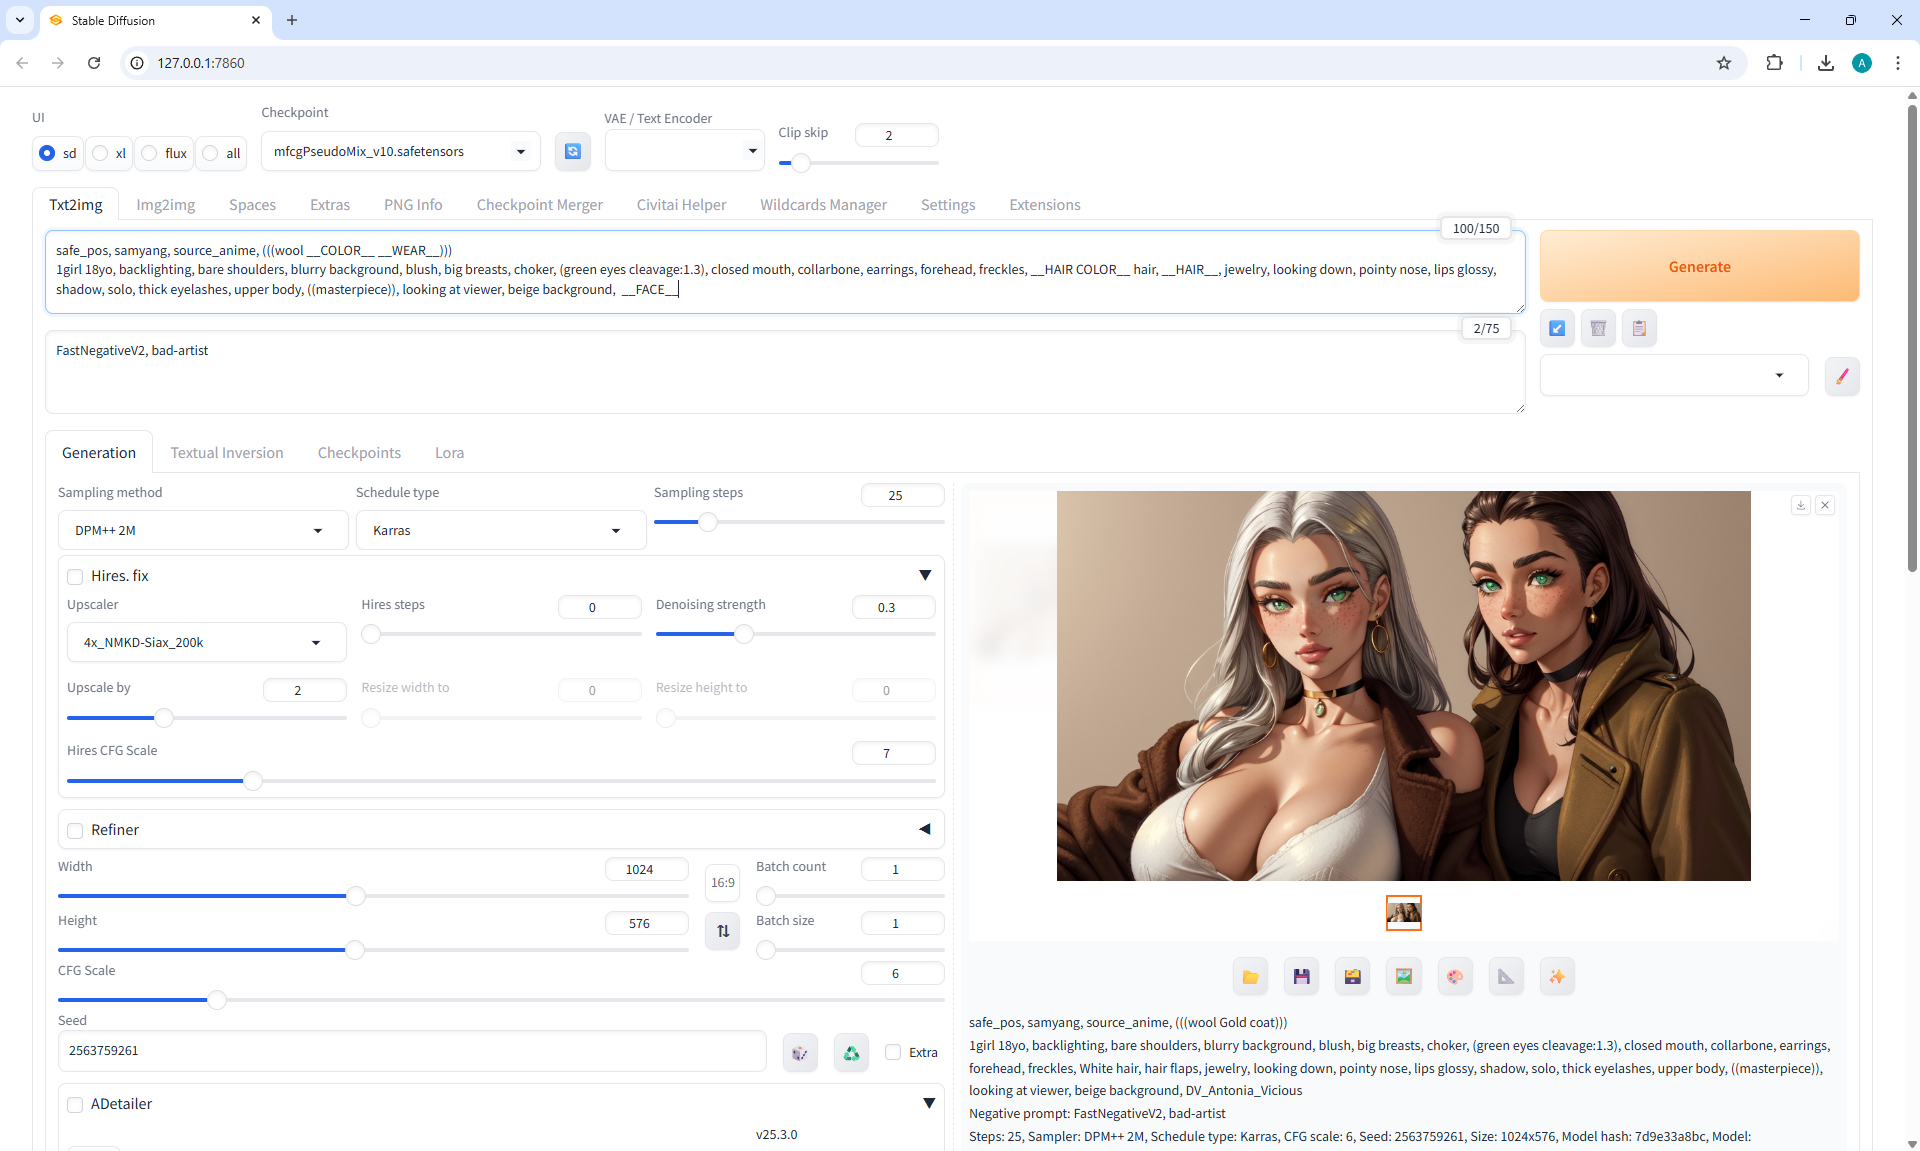Click the CFG Scale slider handle
This screenshot has width=1920, height=1151.
click(217, 999)
